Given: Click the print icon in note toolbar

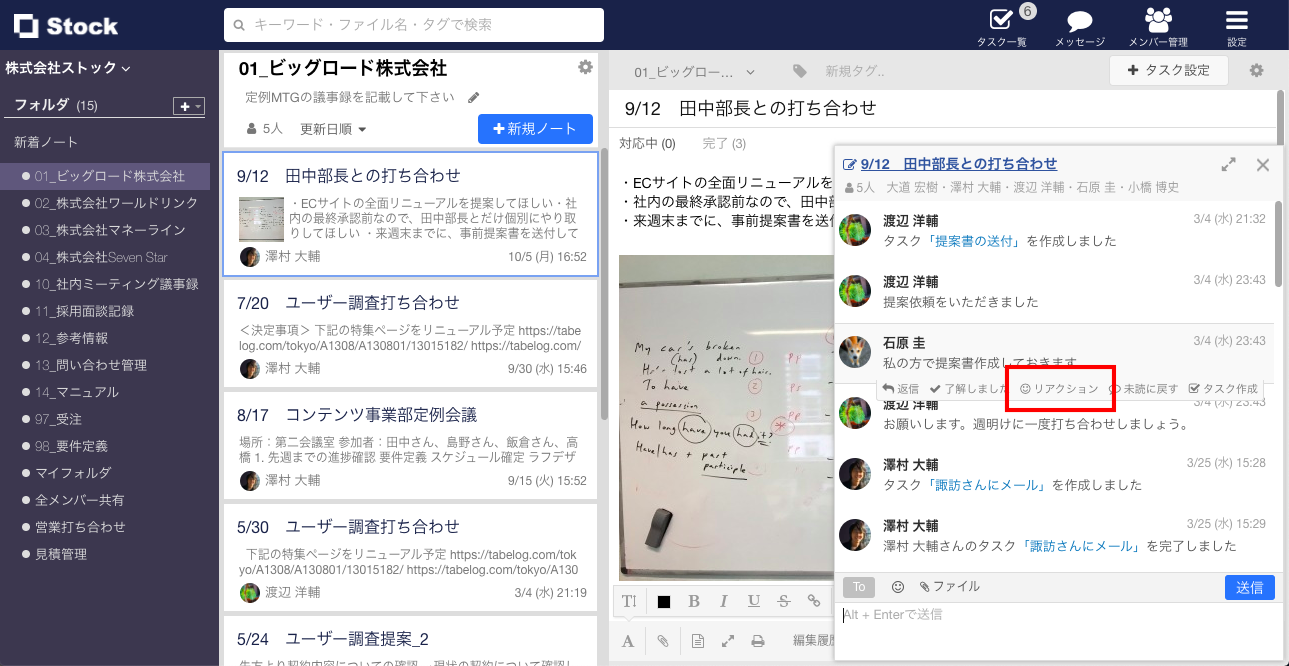Looking at the screenshot, I should pos(758,641).
